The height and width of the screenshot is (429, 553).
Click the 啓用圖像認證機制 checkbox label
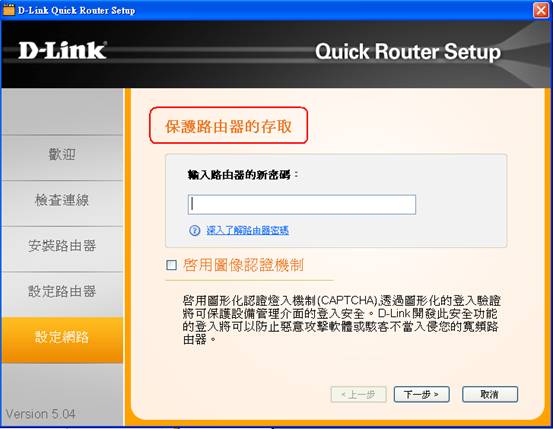243,265
